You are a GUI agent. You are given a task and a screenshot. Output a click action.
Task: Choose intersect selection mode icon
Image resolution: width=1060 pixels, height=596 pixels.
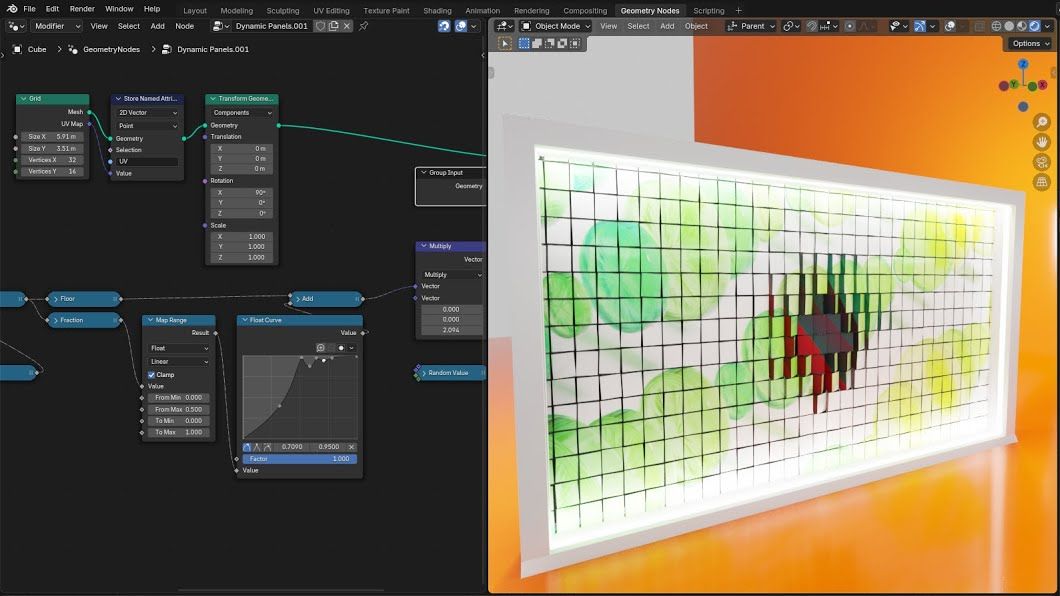[x=575, y=43]
